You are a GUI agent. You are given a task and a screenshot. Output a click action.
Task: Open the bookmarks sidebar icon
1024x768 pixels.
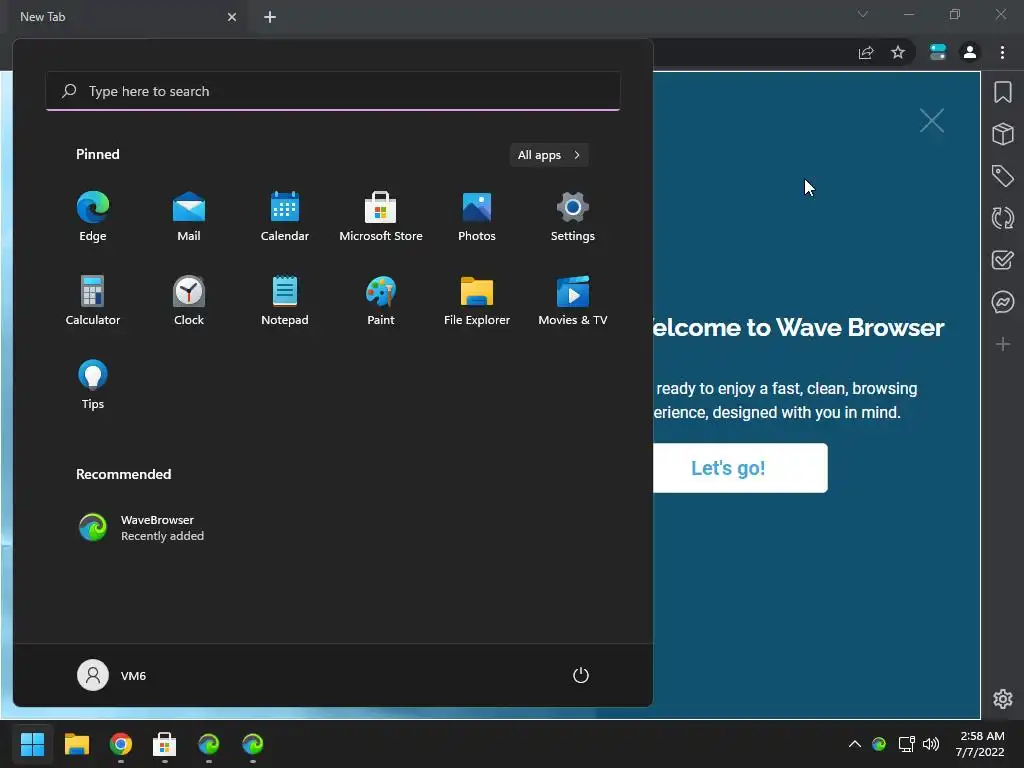1003,92
